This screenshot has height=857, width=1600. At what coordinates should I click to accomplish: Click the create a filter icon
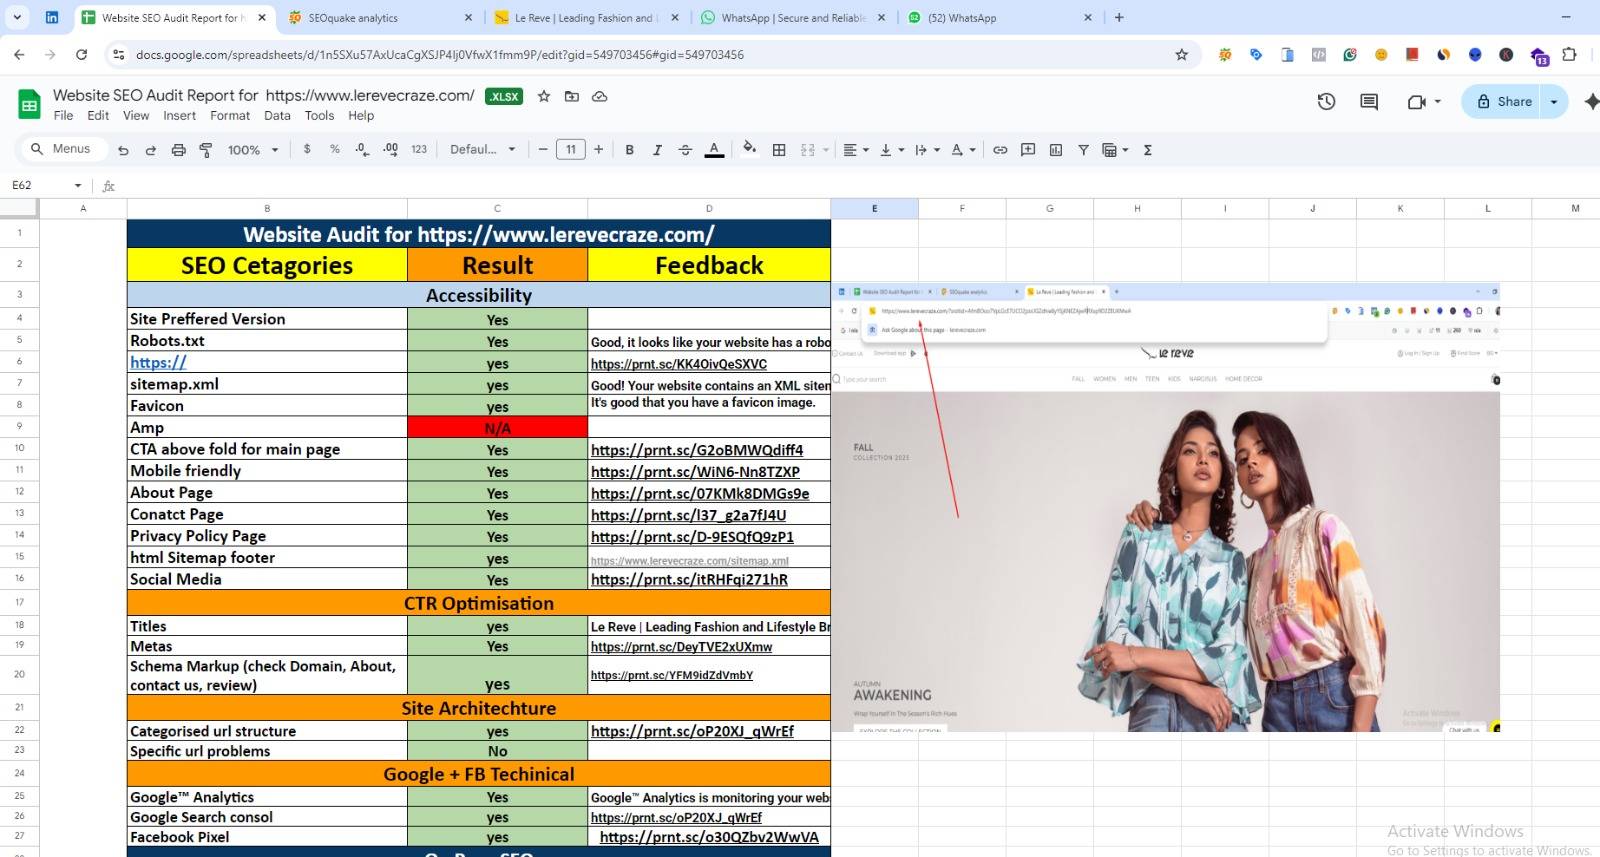(x=1083, y=150)
